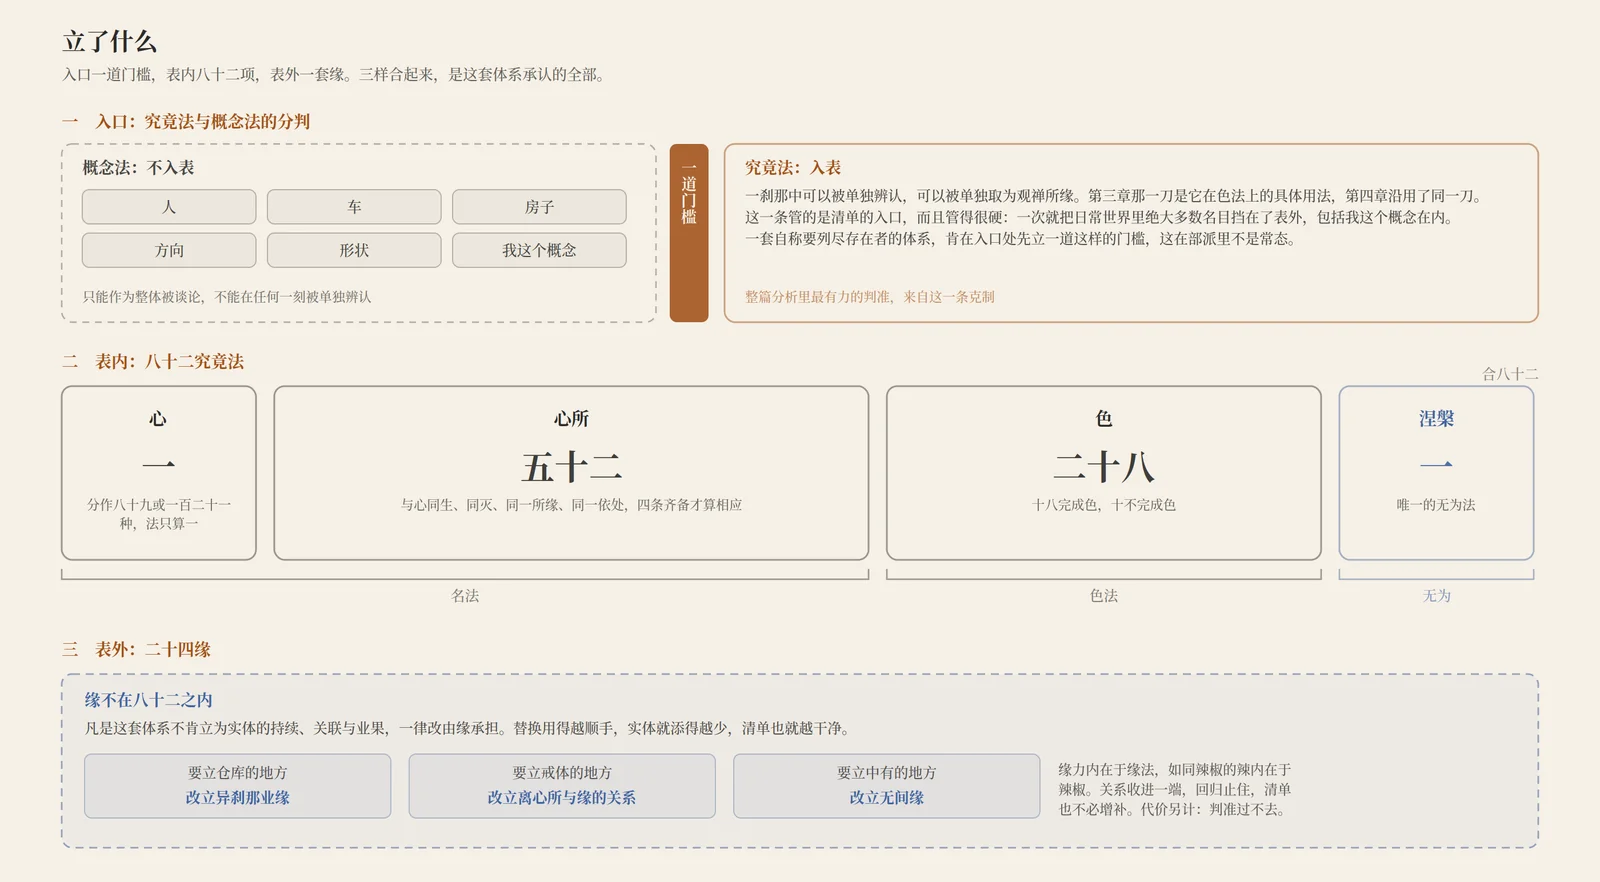Click the page title 立了什么

pyautogui.click(x=110, y=41)
